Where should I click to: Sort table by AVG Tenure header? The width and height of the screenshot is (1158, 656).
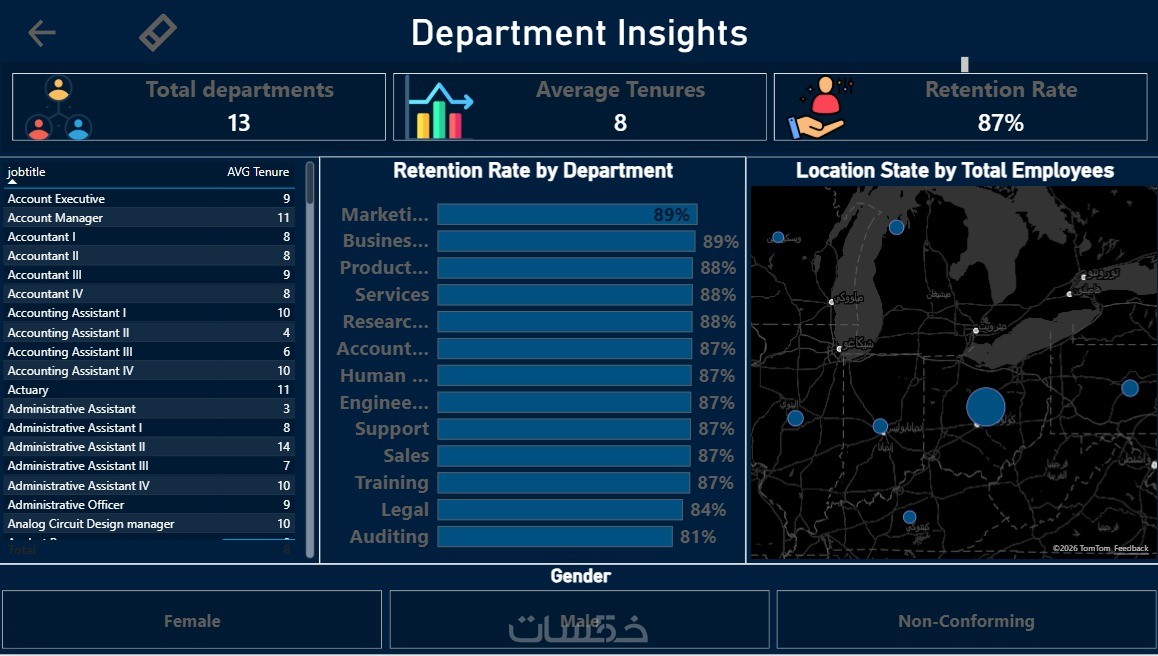point(258,172)
